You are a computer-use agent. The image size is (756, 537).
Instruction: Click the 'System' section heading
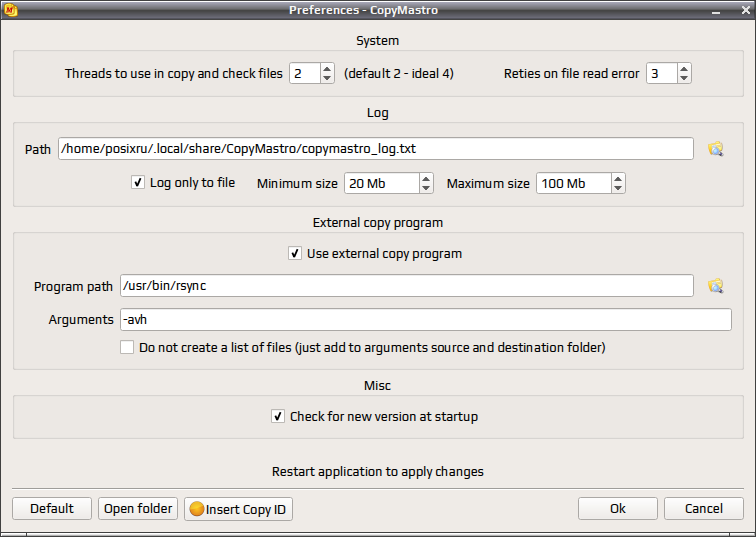[x=378, y=40]
